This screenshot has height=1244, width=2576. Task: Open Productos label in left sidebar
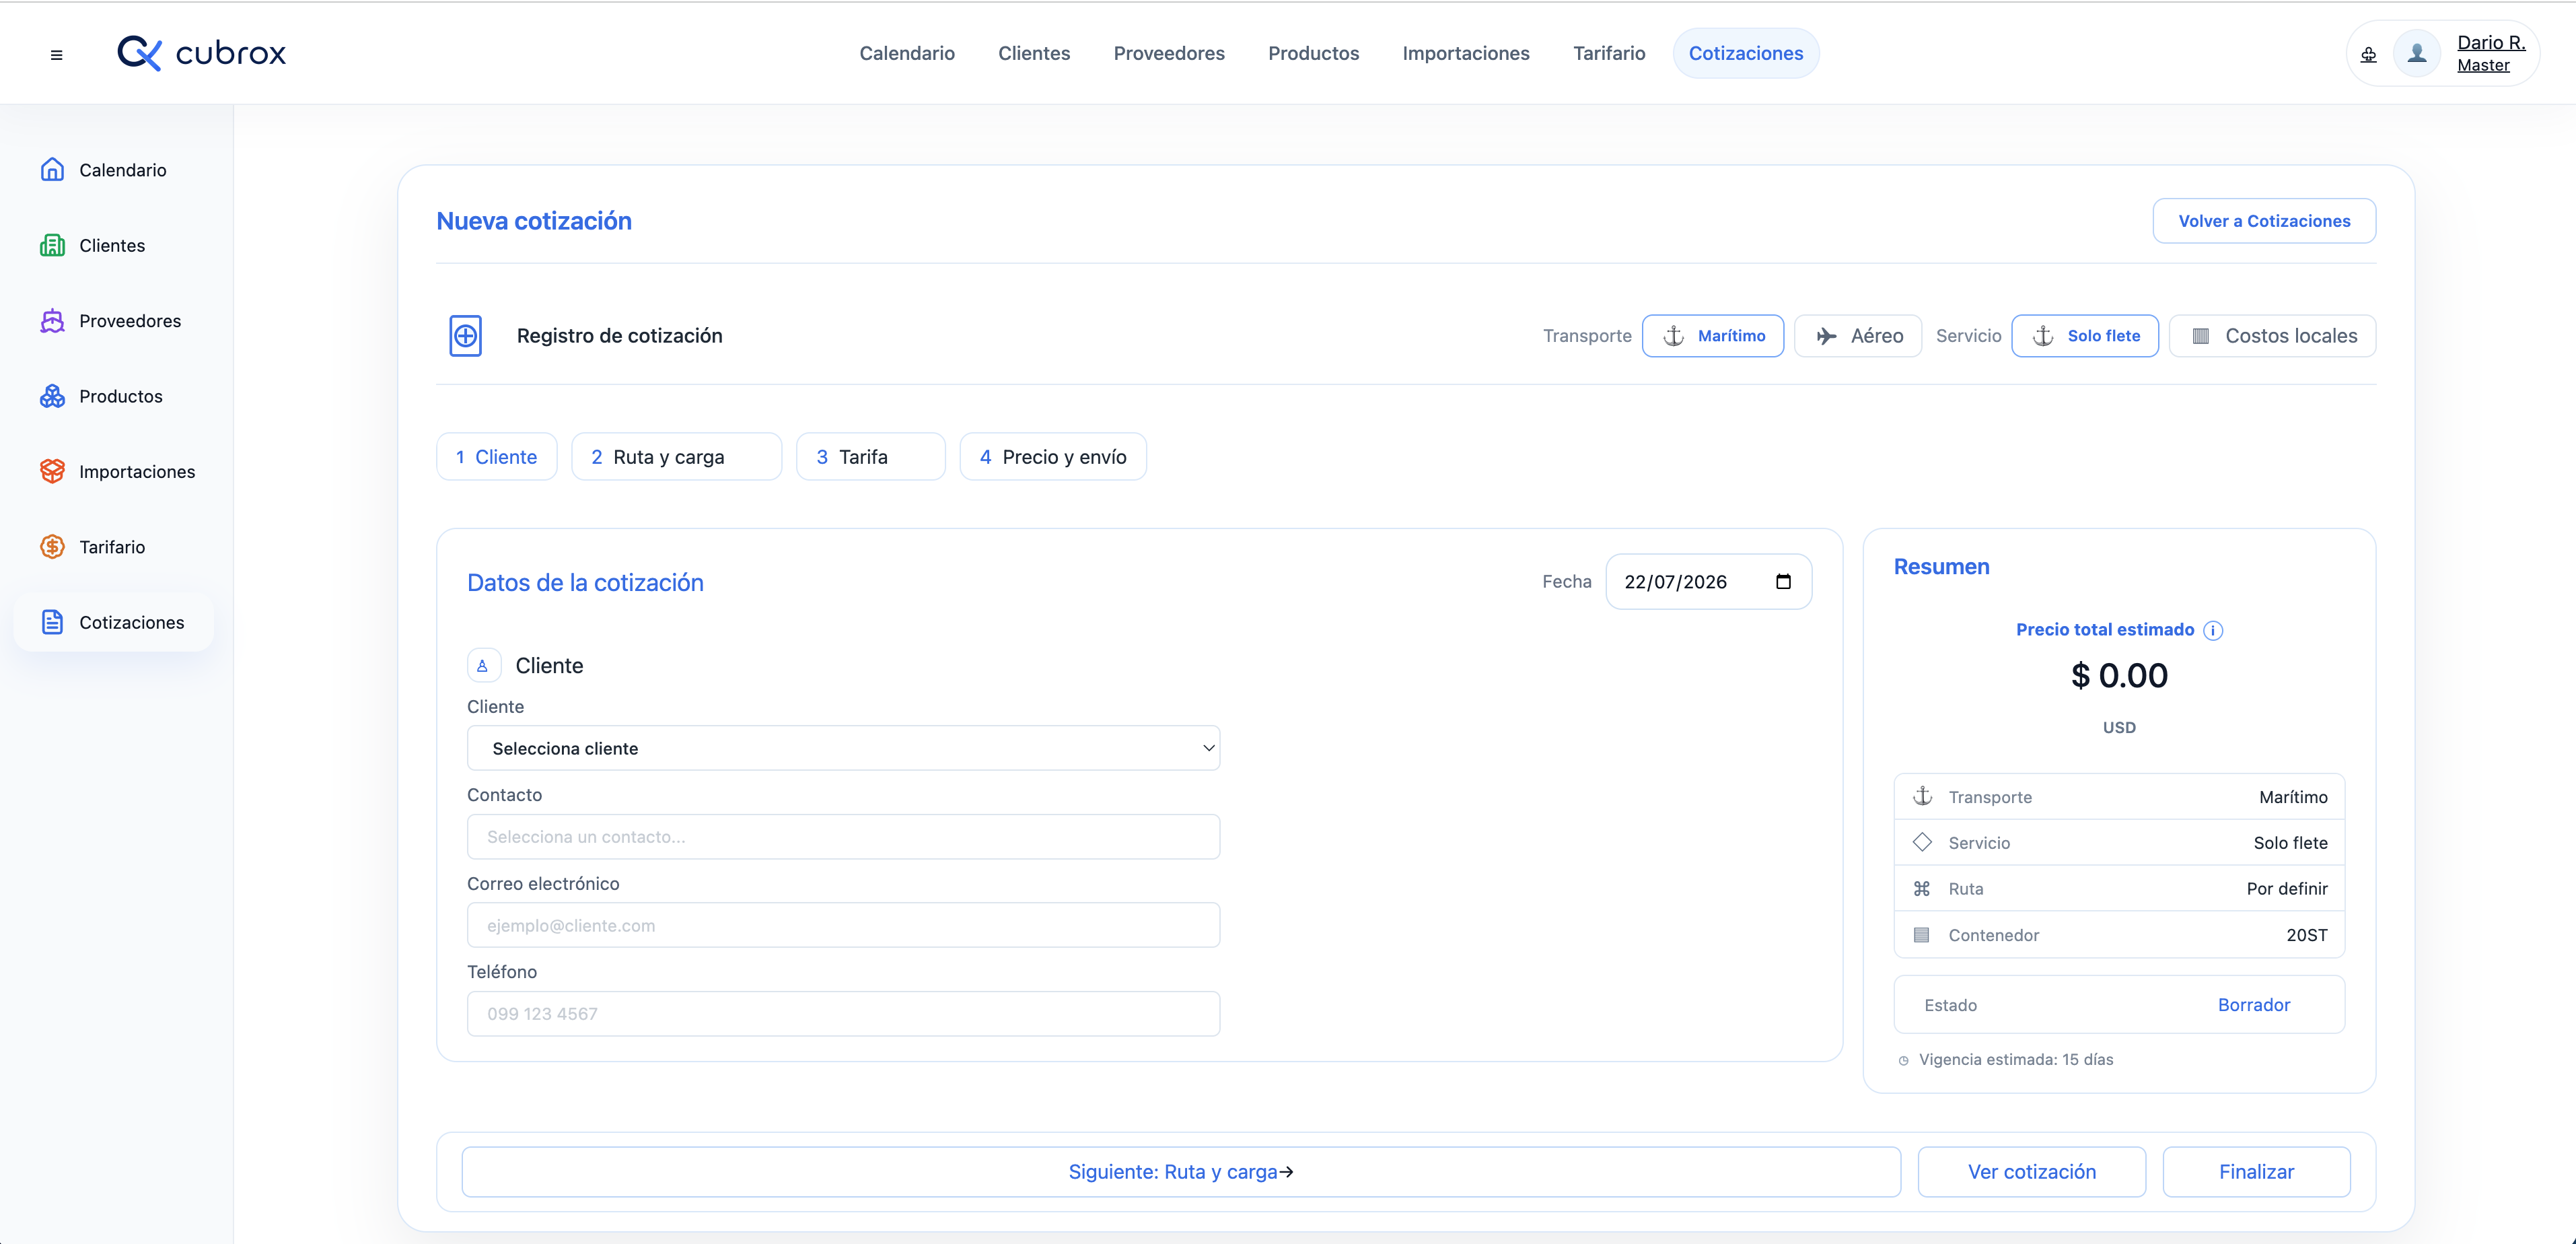pyautogui.click(x=121, y=396)
